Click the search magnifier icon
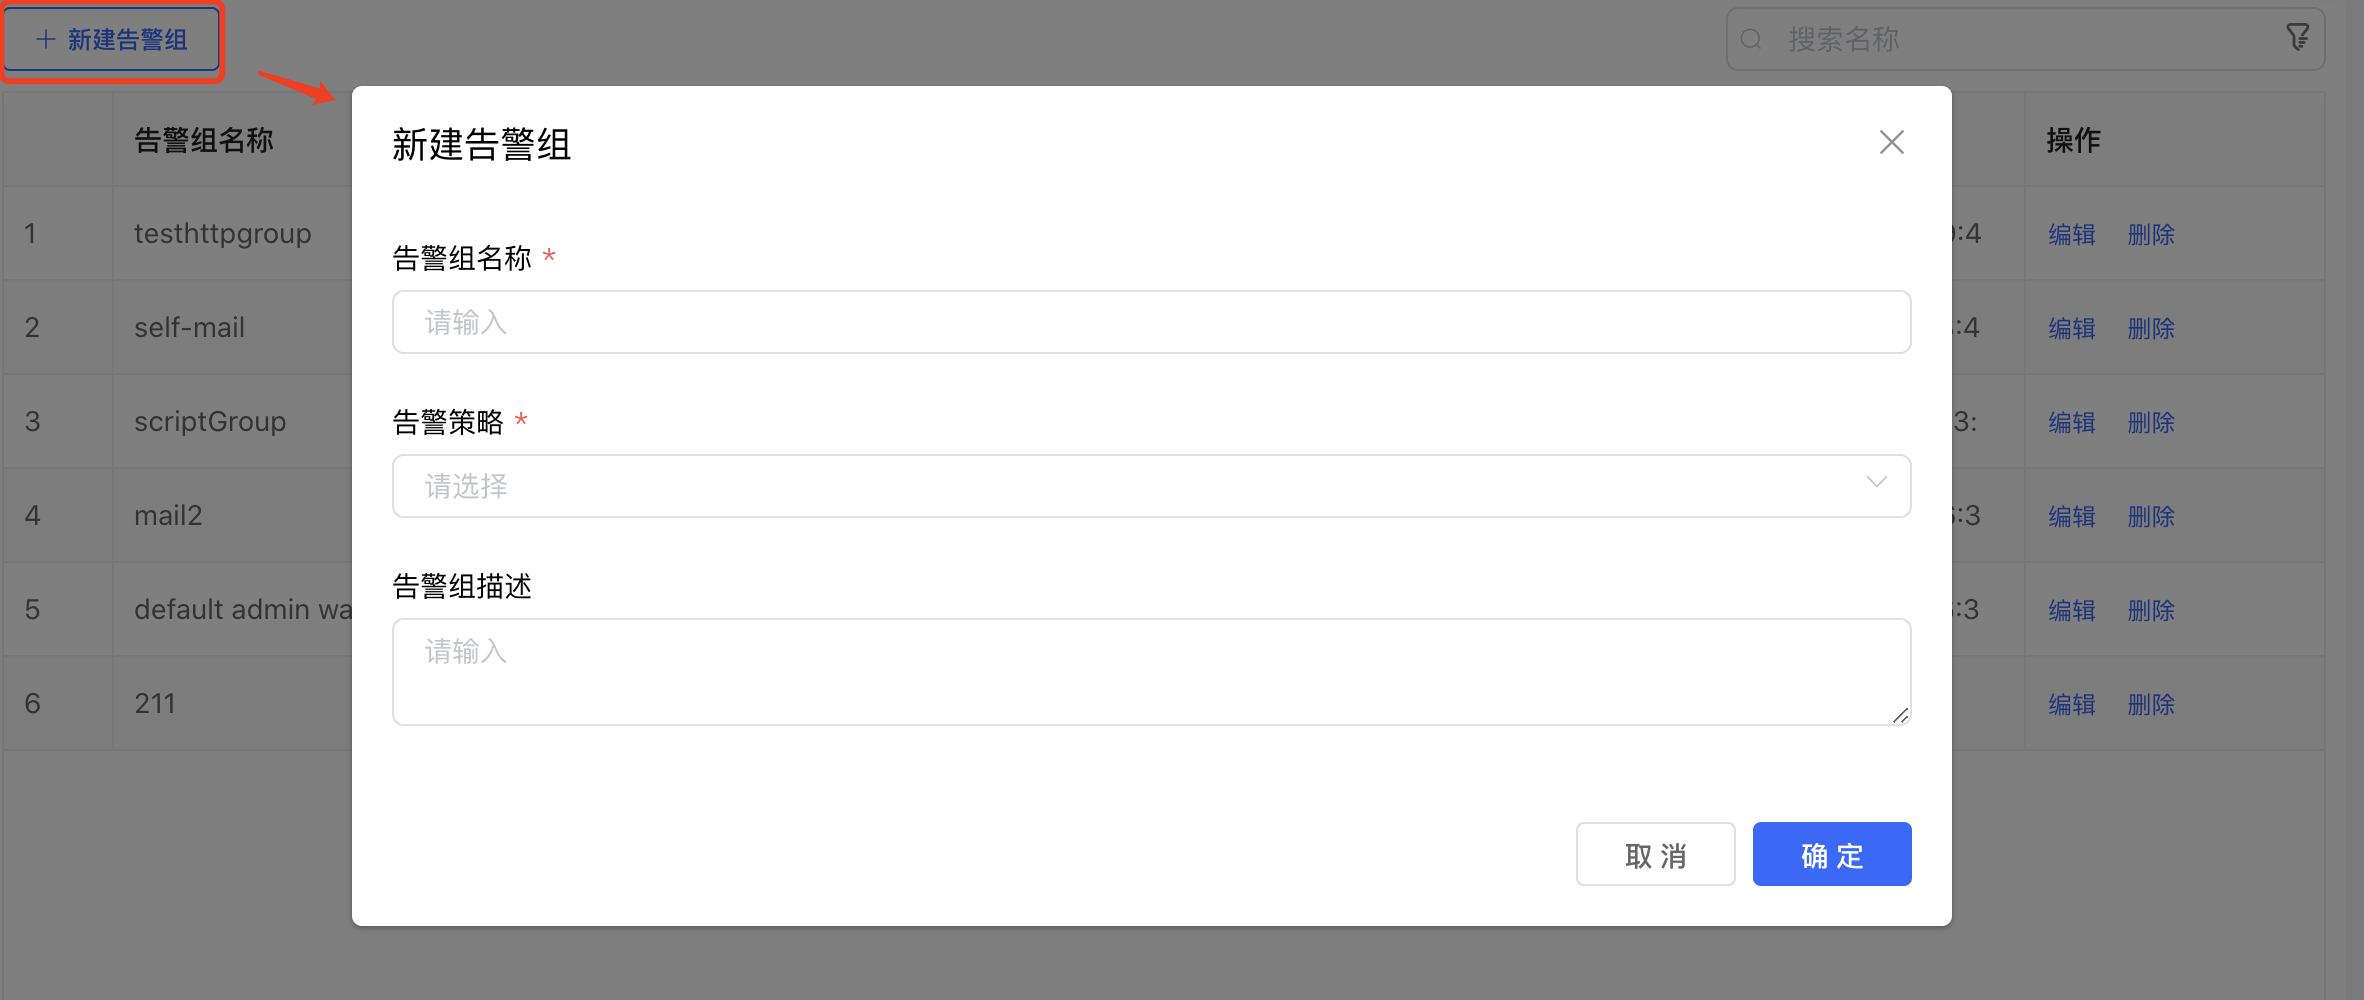The height and width of the screenshot is (1000, 2364). coord(1751,39)
